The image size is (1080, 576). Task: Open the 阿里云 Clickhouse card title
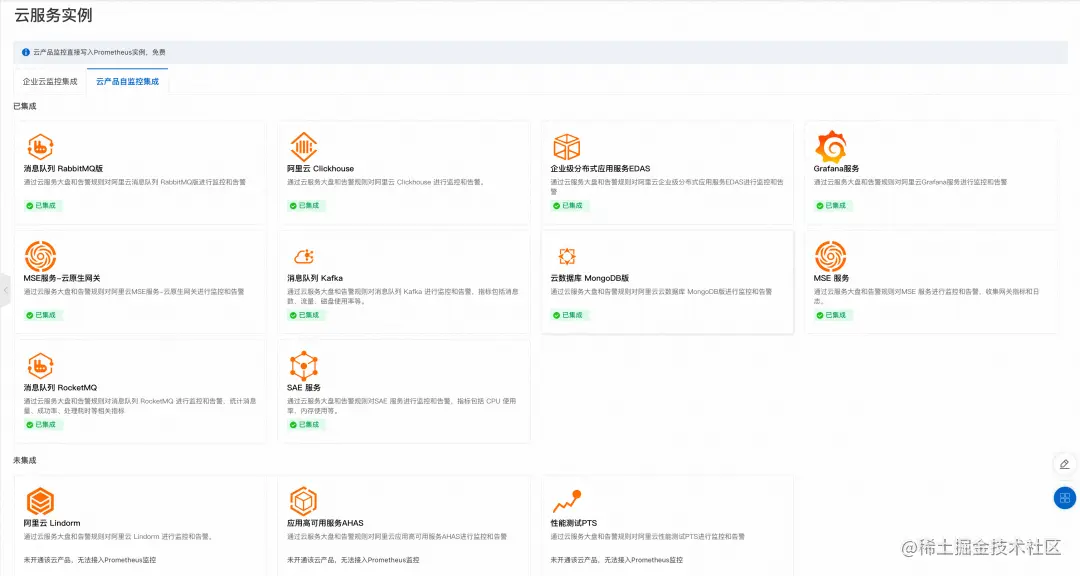(320, 168)
